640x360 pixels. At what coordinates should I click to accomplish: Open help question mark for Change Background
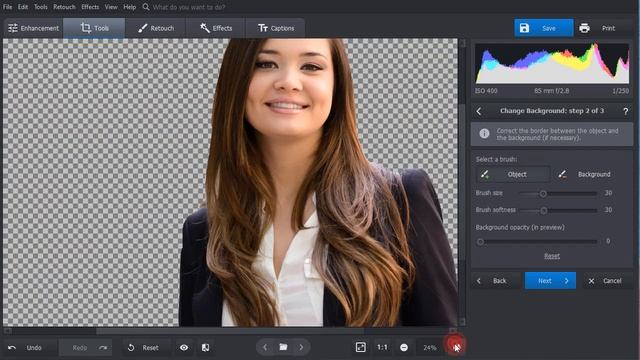[x=625, y=111]
